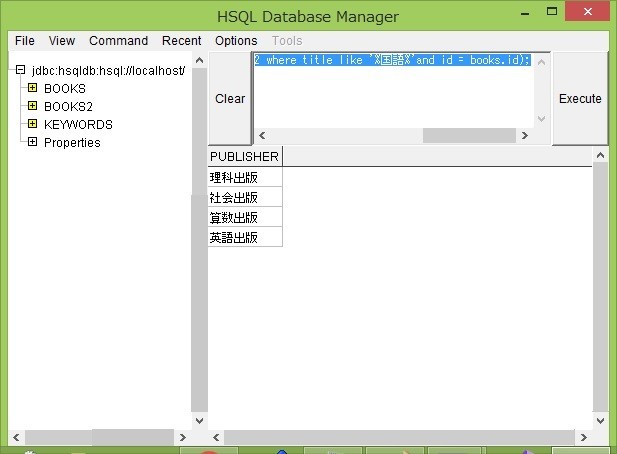Close the HSQL Database Manager window
The image size is (617, 454).
587,11
